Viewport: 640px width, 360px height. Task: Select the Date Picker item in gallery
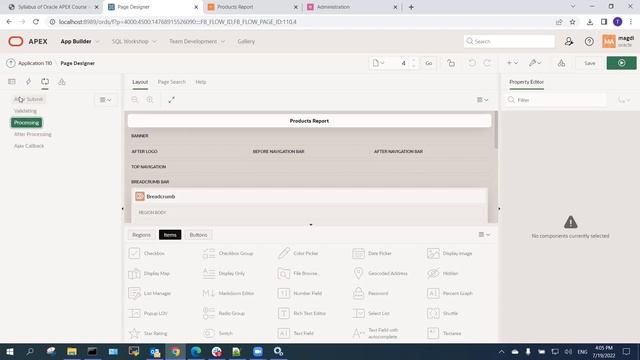click(x=373, y=253)
